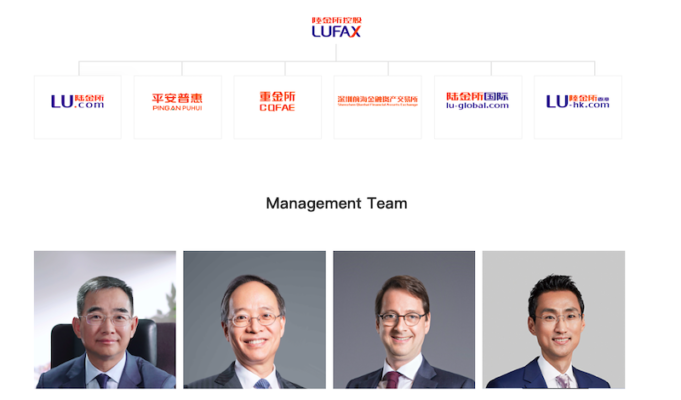Open the Shenzhen Qianhai Financial Assets Exchange logo

pos(377,101)
